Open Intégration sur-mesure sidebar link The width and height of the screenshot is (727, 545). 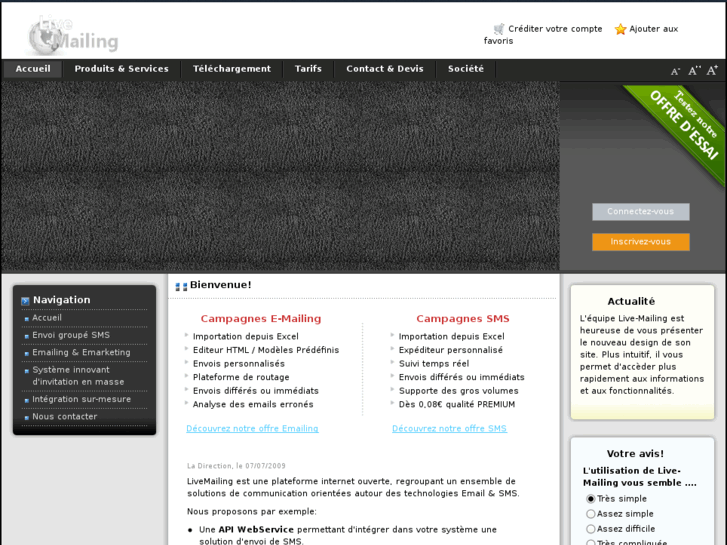82,399
